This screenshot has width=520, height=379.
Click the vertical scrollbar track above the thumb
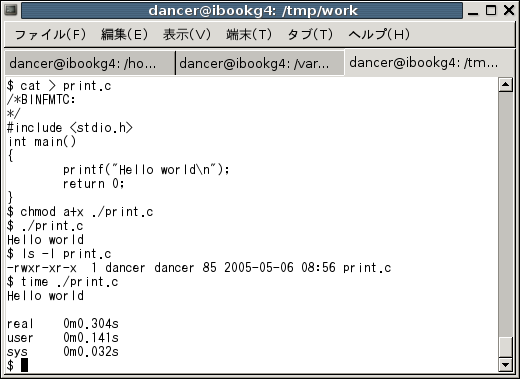click(x=506, y=213)
